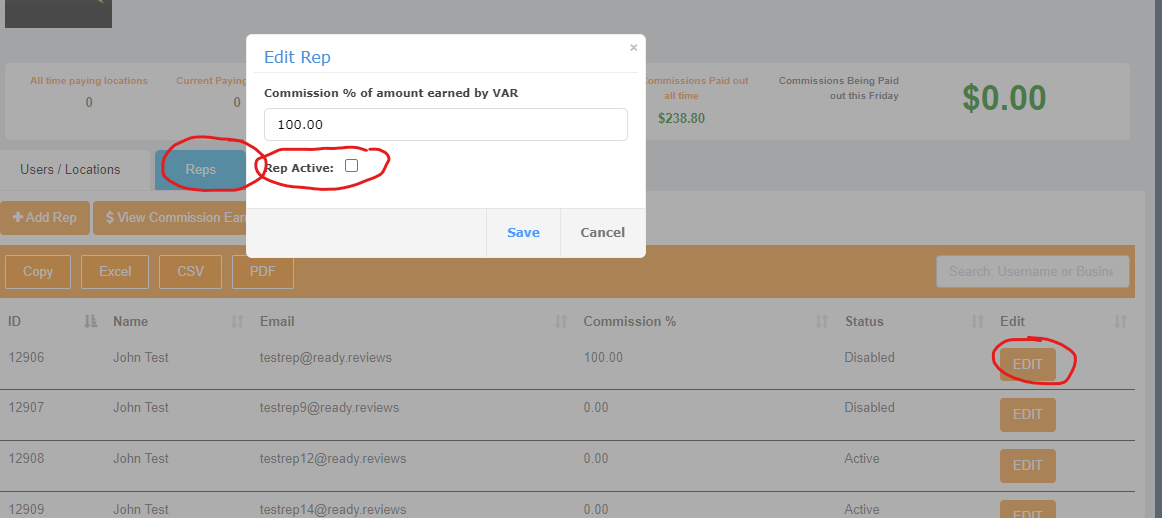This screenshot has height=518, width=1162.
Task: Sort by Email column arrows
Action: coord(561,321)
